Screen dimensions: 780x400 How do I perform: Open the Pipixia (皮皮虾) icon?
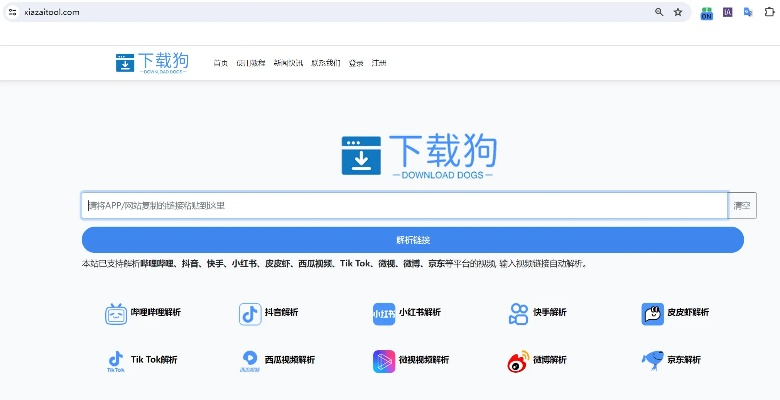pos(652,313)
